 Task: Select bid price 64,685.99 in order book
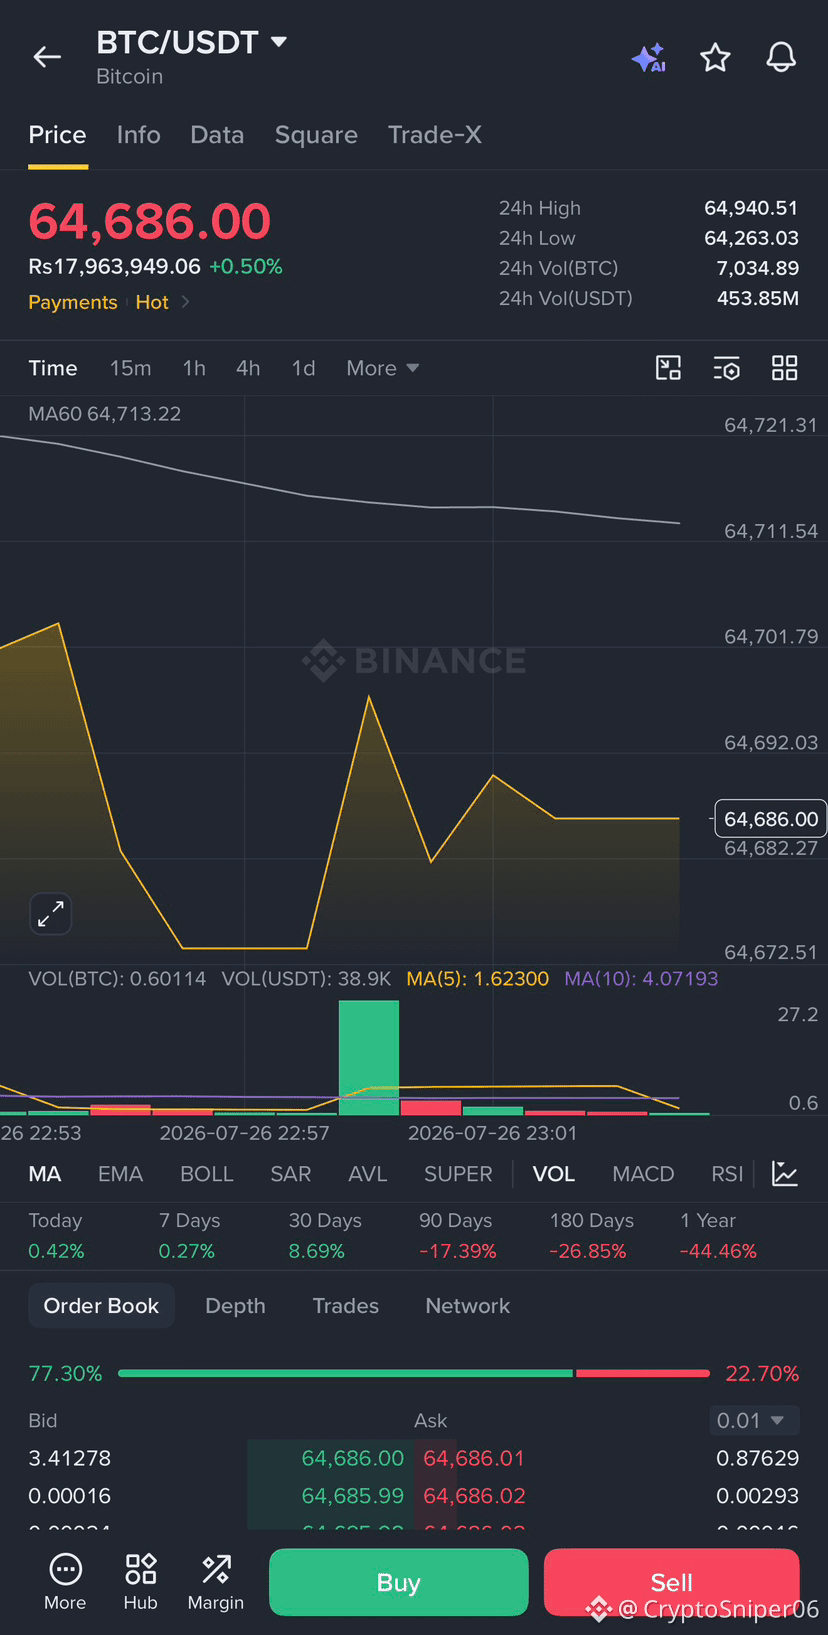352,1496
